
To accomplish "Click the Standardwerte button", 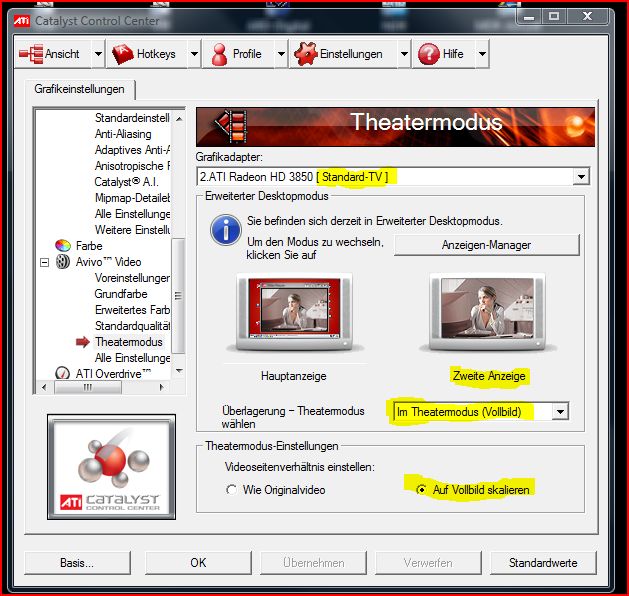I will pyautogui.click(x=543, y=563).
